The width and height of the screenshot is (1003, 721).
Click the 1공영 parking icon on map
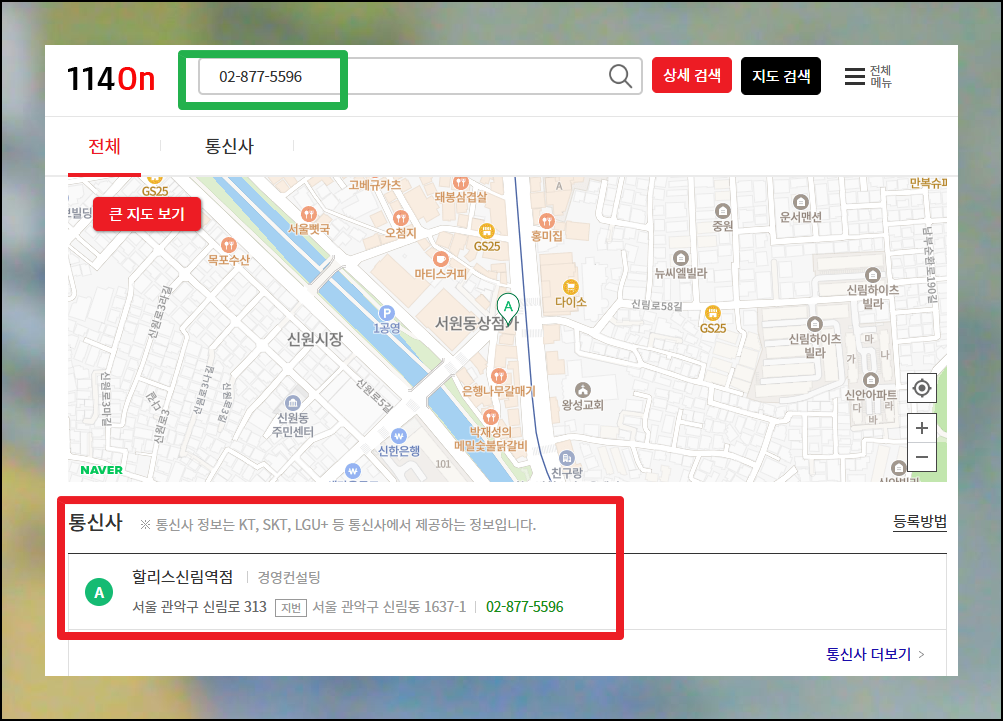click(x=386, y=313)
